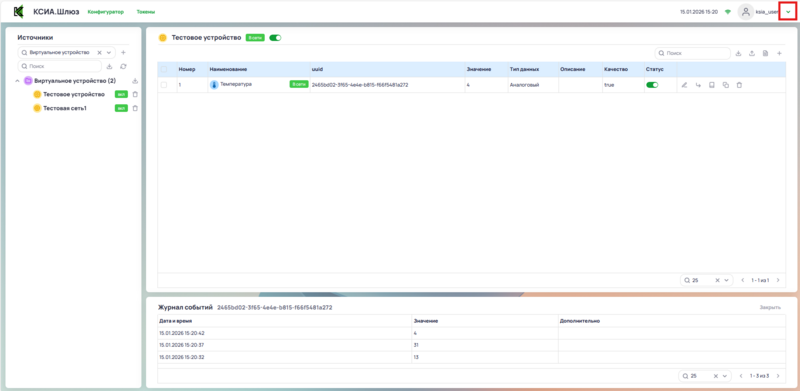Screen dimensions: 800x391
Task: Click the вкл badge of Тестовая сеть1
Action: click(x=121, y=108)
